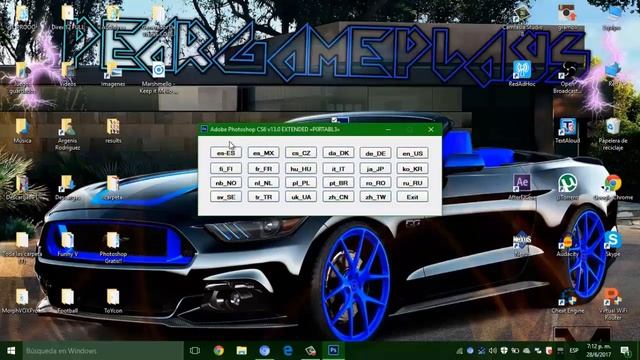Select the Cheat Engine desktop shortcut
Image resolution: width=640 pixels, height=360 pixels.
567,301
